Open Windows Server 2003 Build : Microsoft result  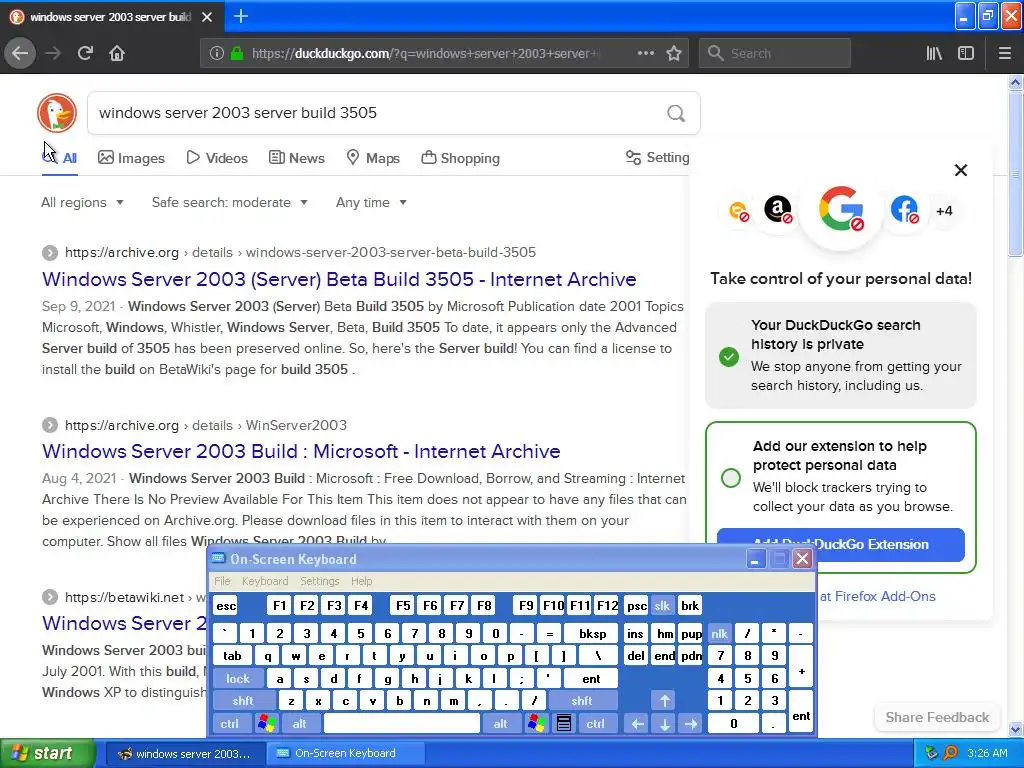301,451
